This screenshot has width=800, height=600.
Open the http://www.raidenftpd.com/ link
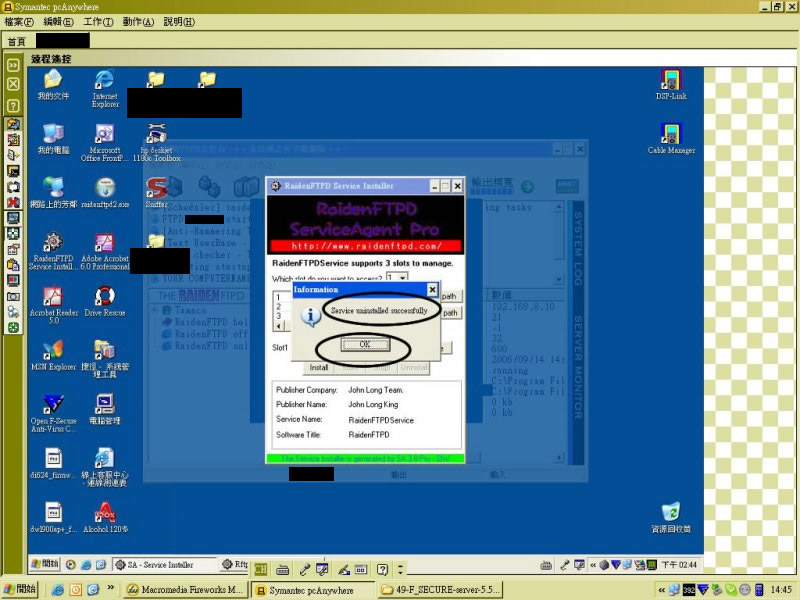point(366,246)
